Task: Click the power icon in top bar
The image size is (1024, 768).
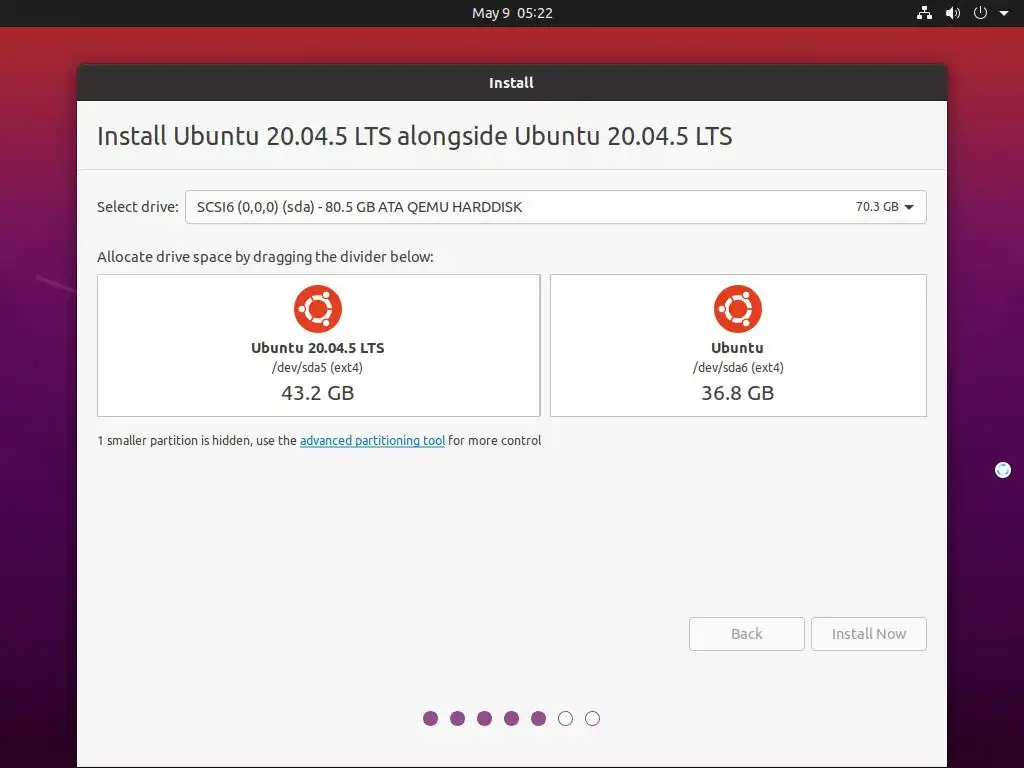Action: [980, 12]
